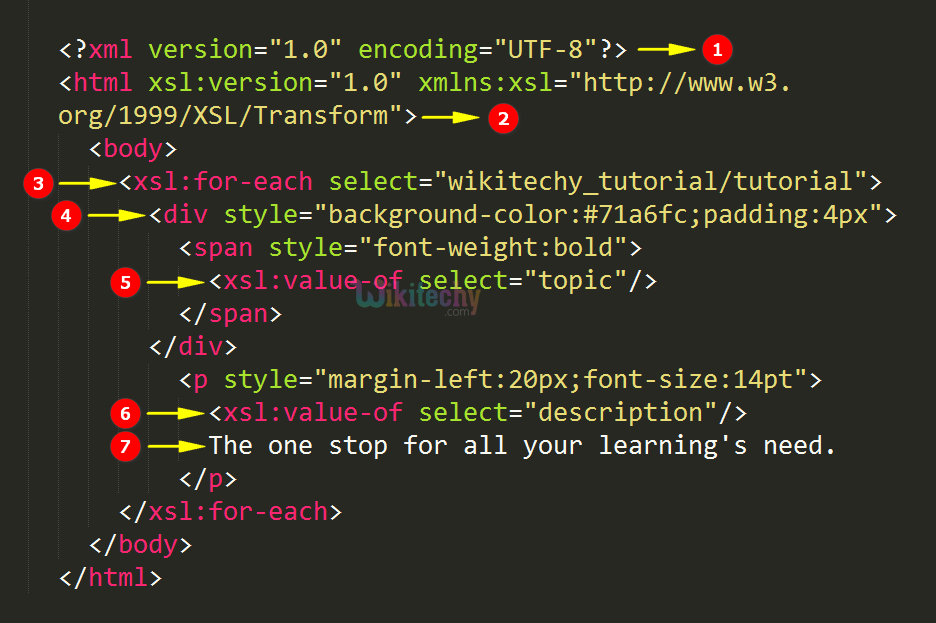This screenshot has height=623, width=936.
Task: Click red marker 6 beside description line
Action: [x=126, y=413]
